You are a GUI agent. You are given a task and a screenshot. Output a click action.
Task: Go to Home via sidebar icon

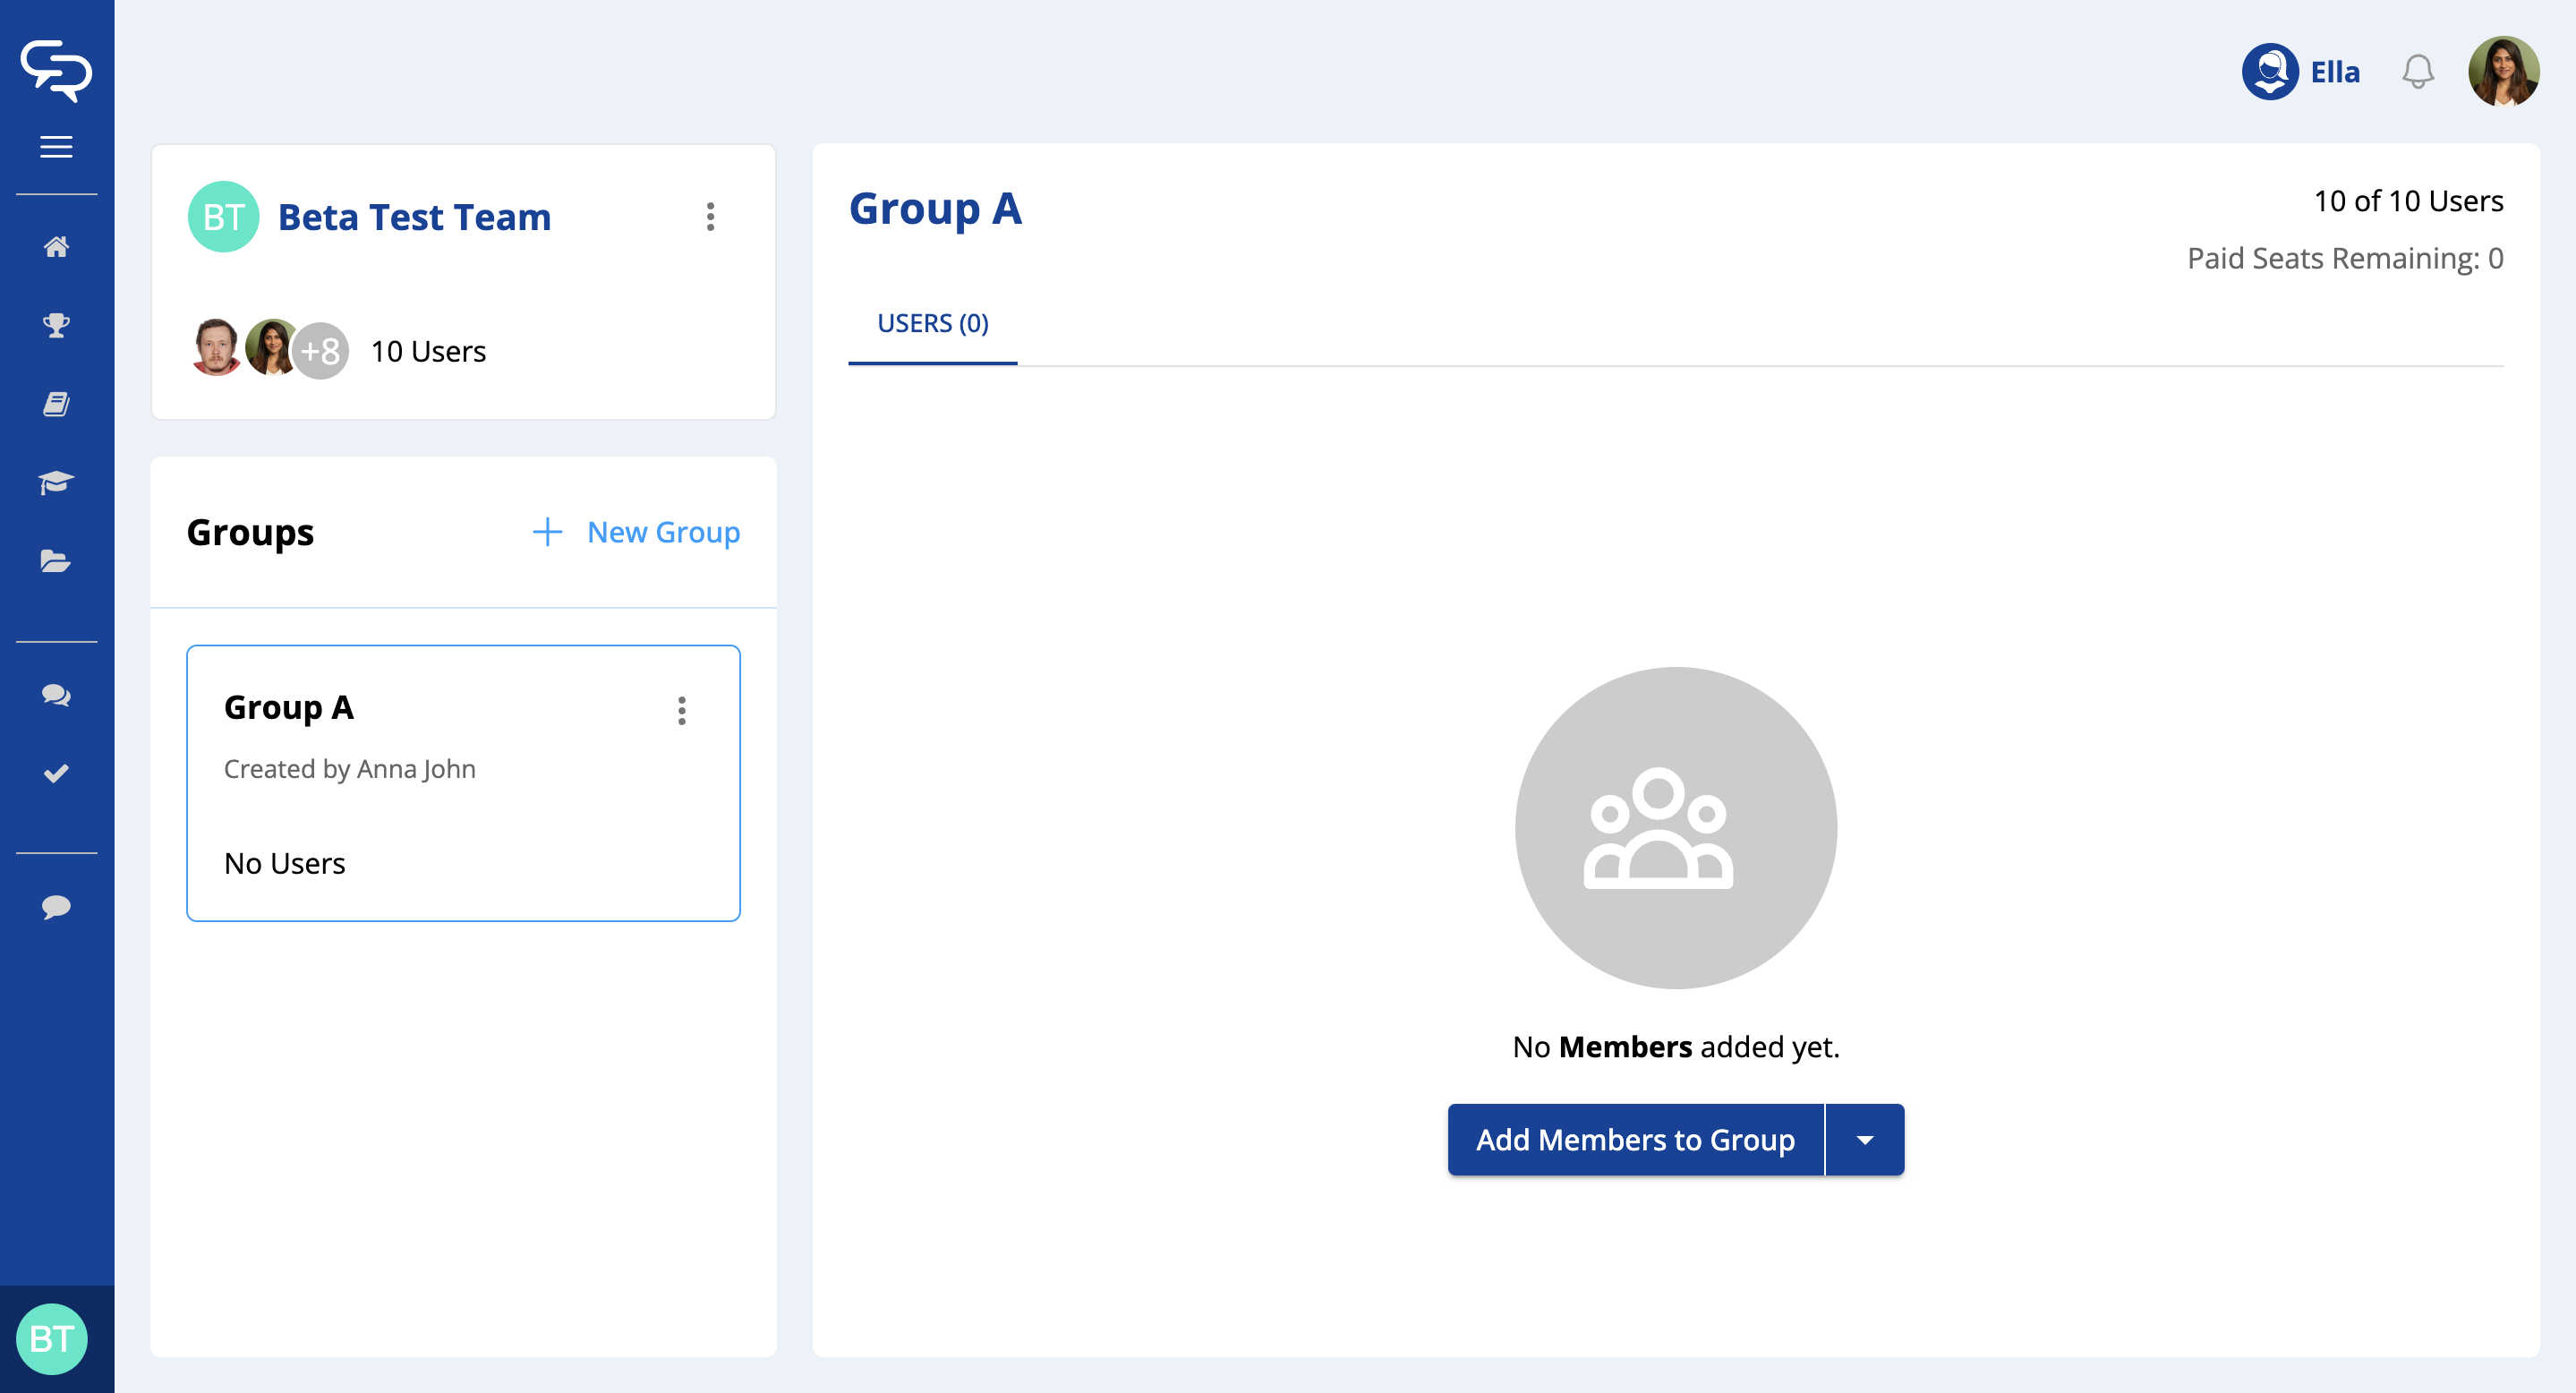pyautogui.click(x=56, y=246)
